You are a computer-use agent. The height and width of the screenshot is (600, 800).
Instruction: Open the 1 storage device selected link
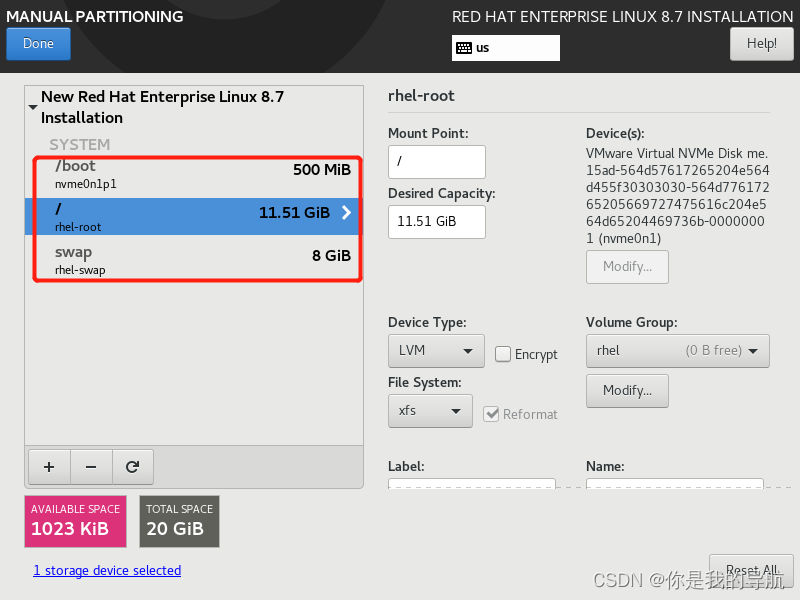pos(107,570)
